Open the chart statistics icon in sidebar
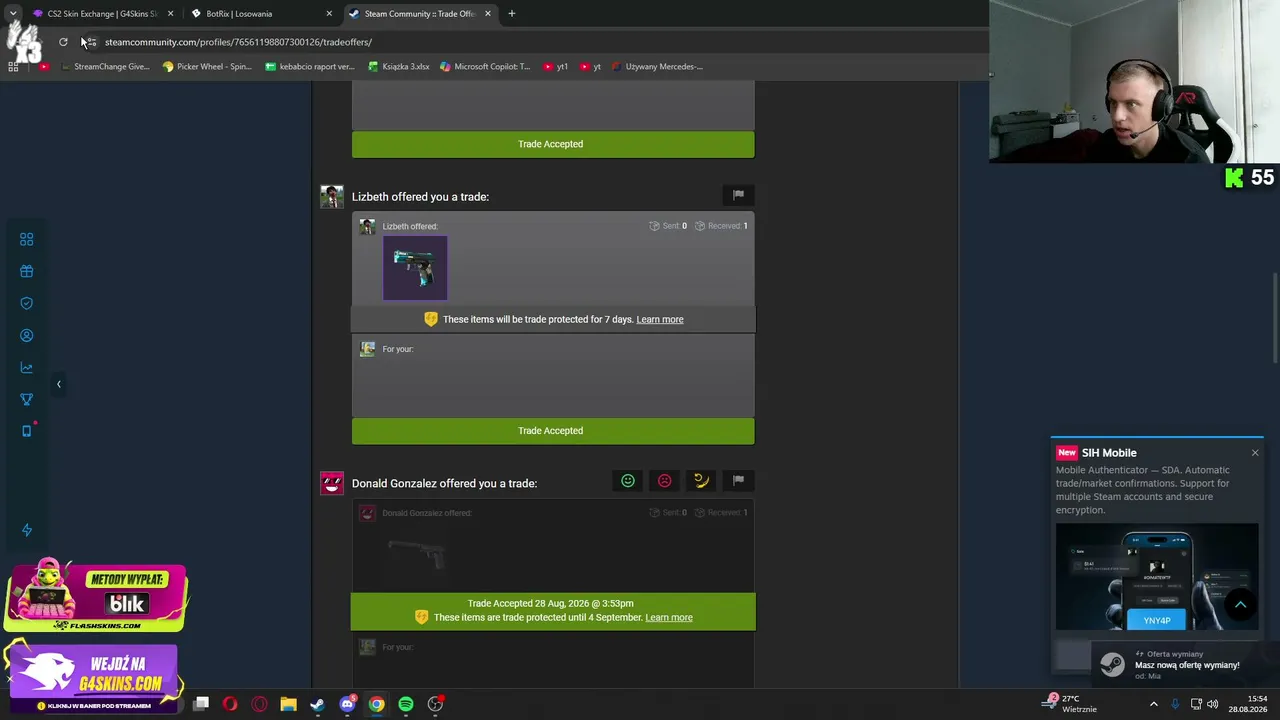The image size is (1280, 720). [x=27, y=367]
